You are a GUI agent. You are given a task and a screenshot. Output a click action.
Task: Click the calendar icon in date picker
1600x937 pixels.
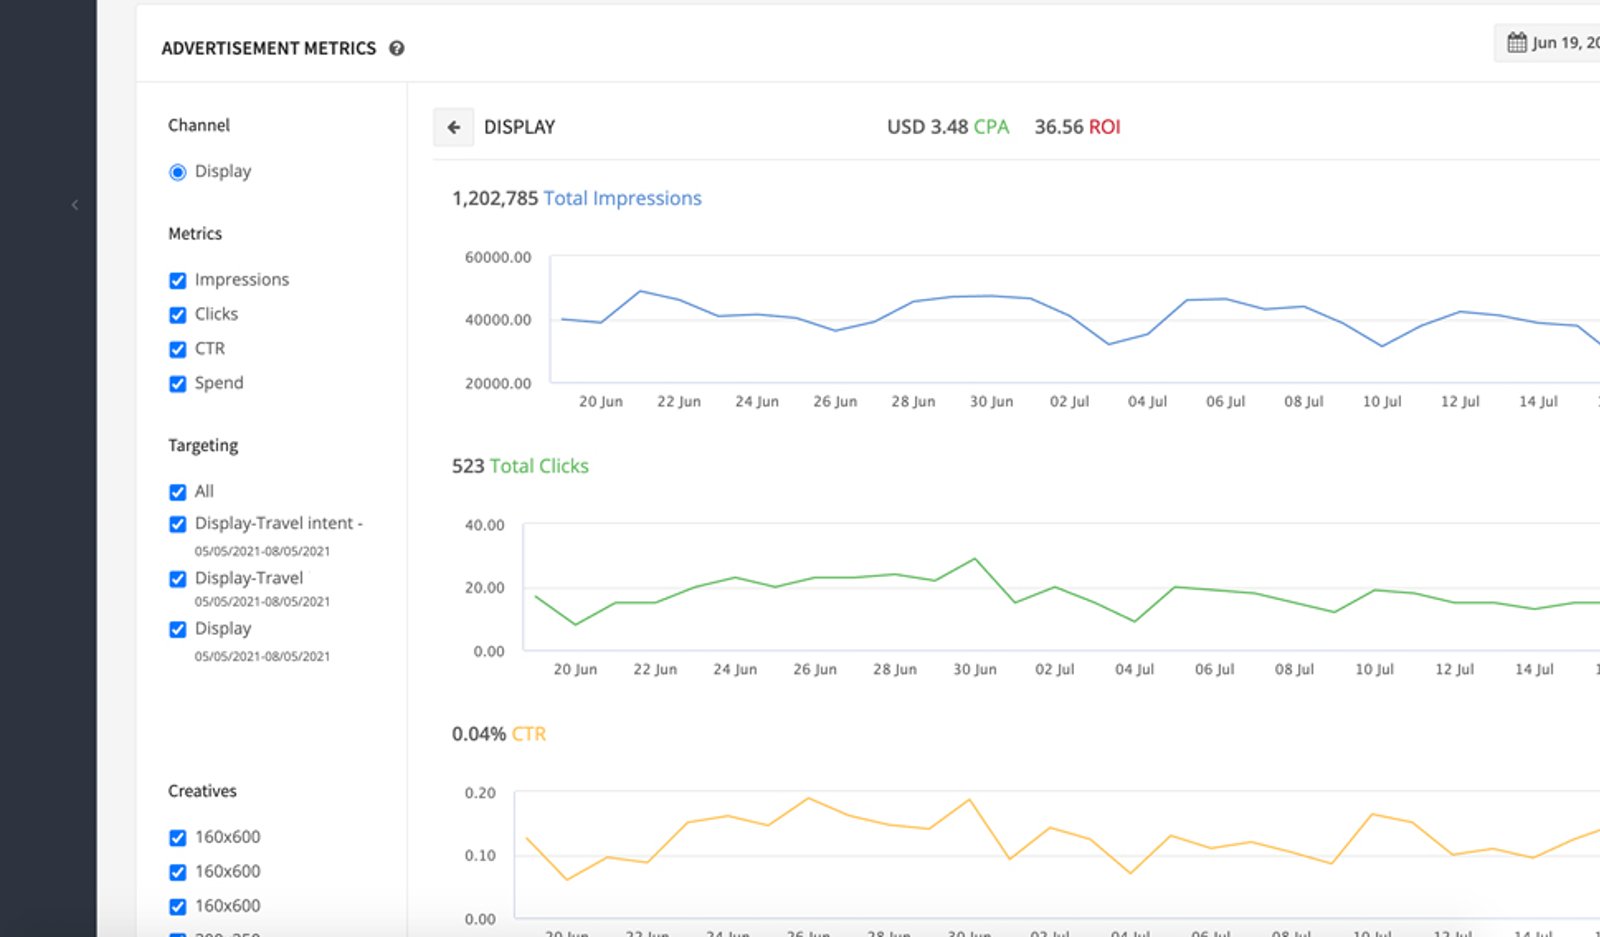(x=1517, y=42)
